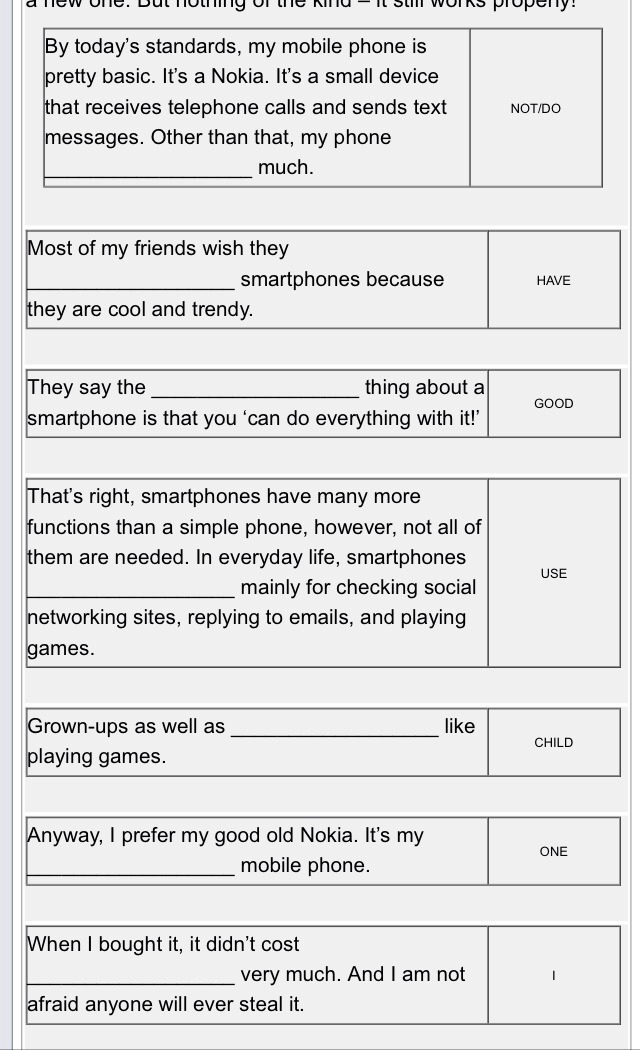Click the USE hint cell
The width and height of the screenshot is (640, 1050).
coord(554,573)
